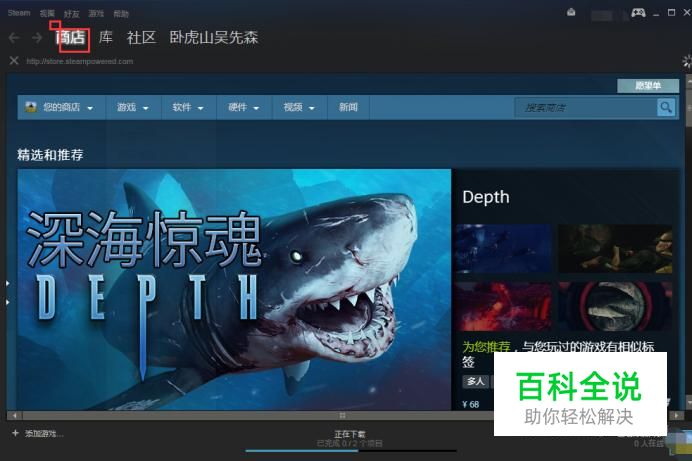Open the 好友 menu
Image resolution: width=692 pixels, height=461 pixels.
(x=71, y=14)
